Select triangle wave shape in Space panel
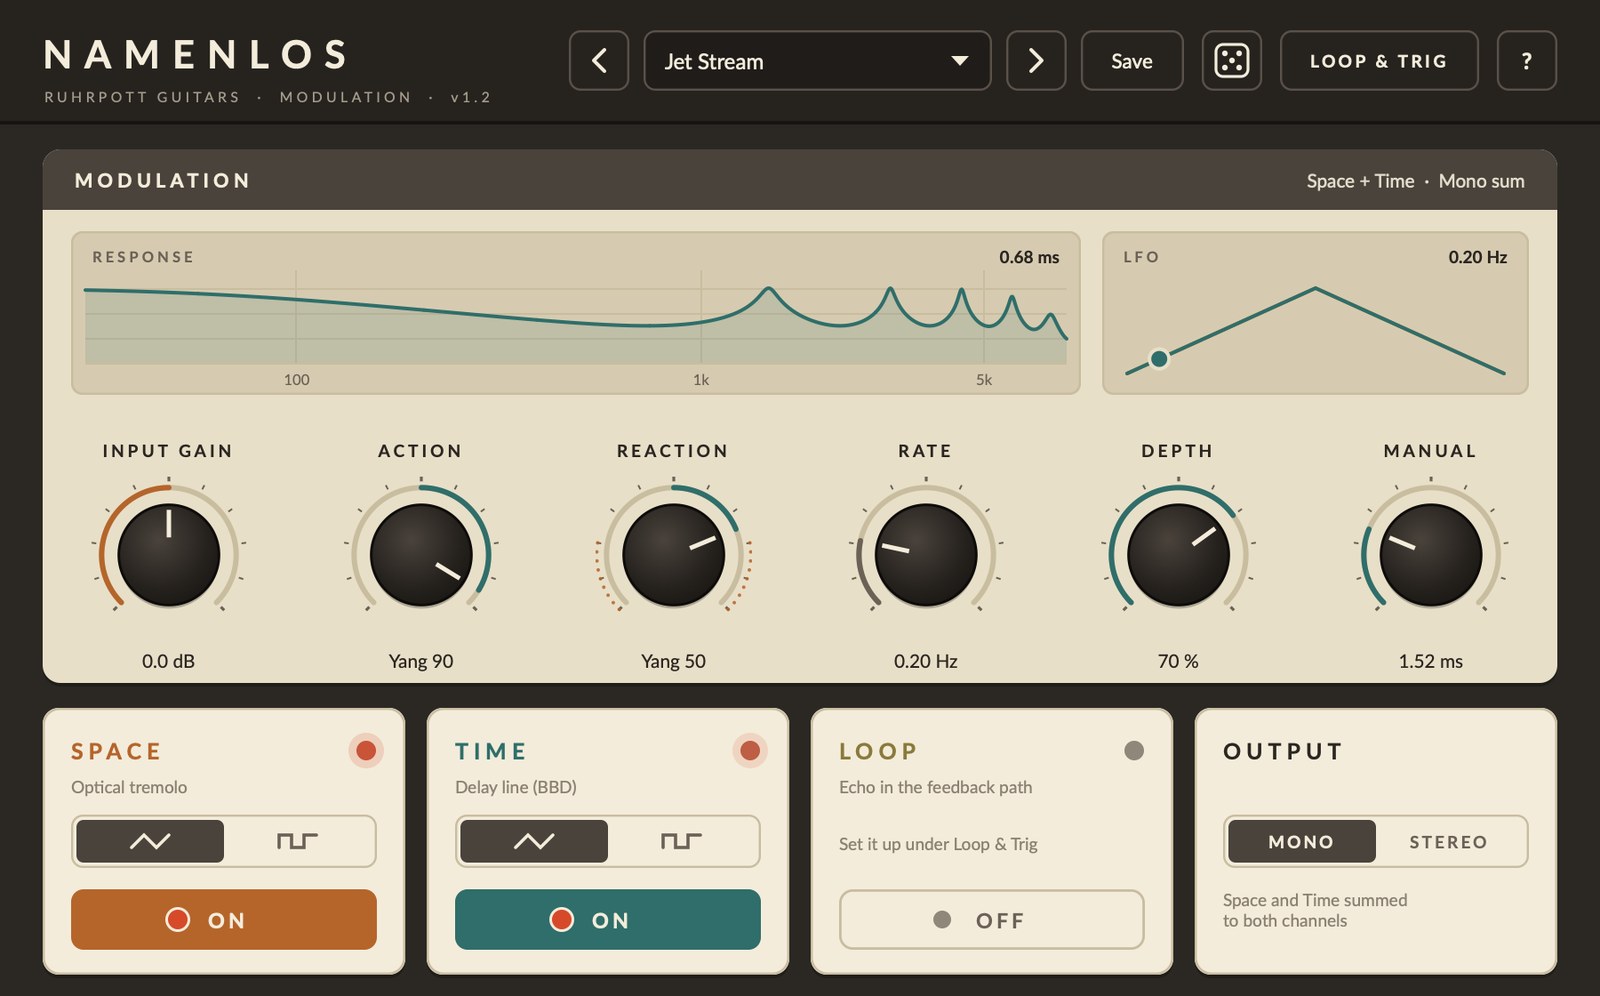This screenshot has height=996, width=1600. tap(150, 841)
